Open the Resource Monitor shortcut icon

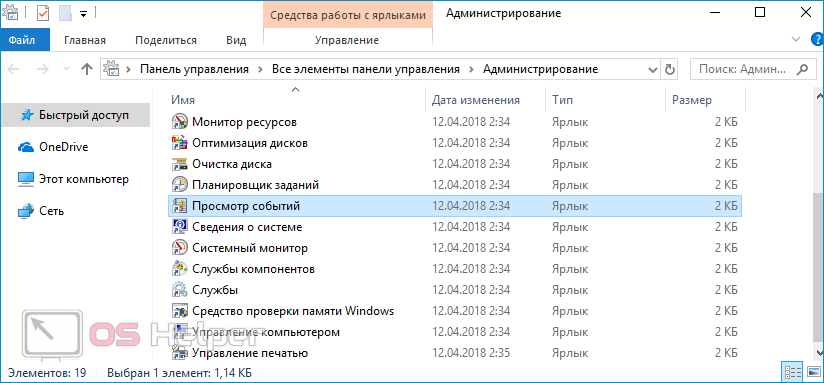180,122
